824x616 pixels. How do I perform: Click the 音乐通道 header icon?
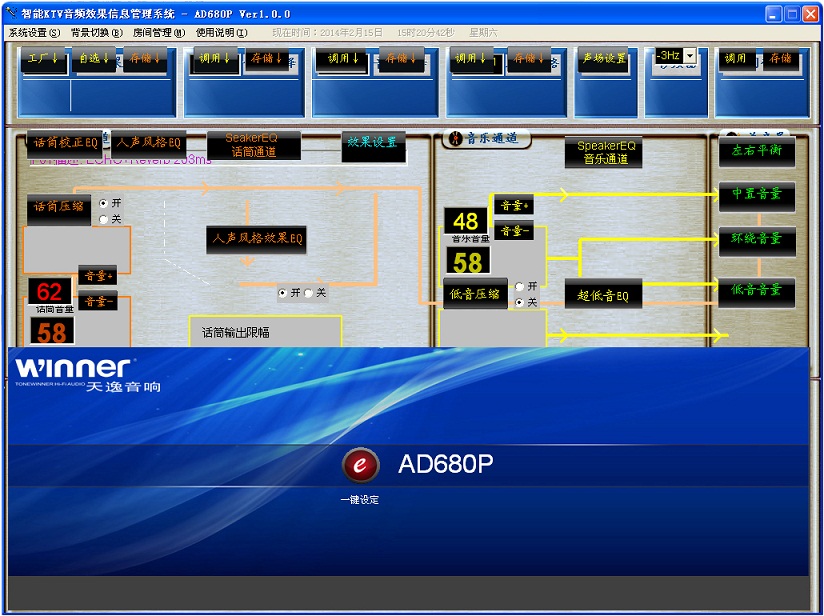pyautogui.click(x=455, y=139)
